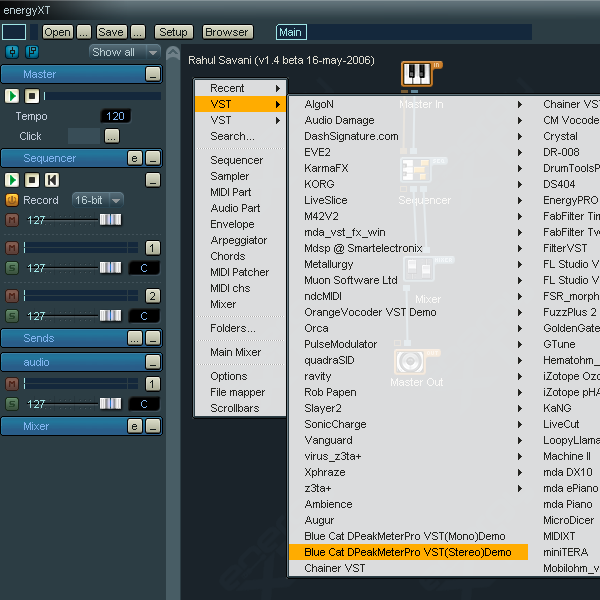Solo audio track 1
This screenshot has height=600, width=600.
12,404
